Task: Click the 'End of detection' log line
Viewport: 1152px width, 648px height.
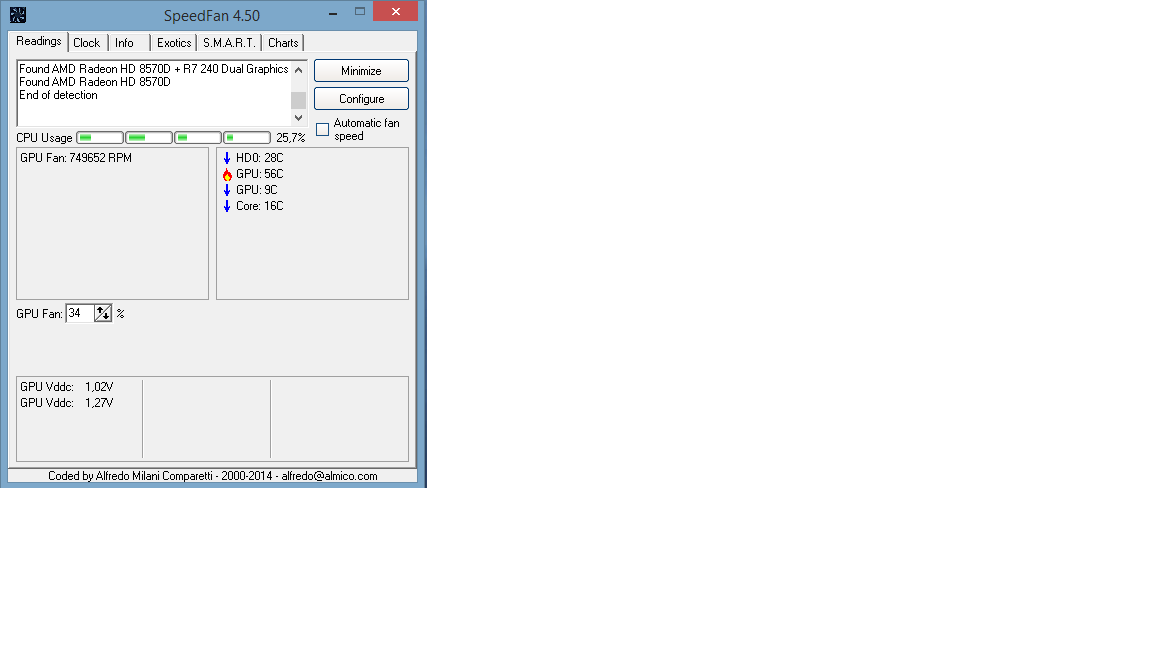Action: [x=58, y=96]
